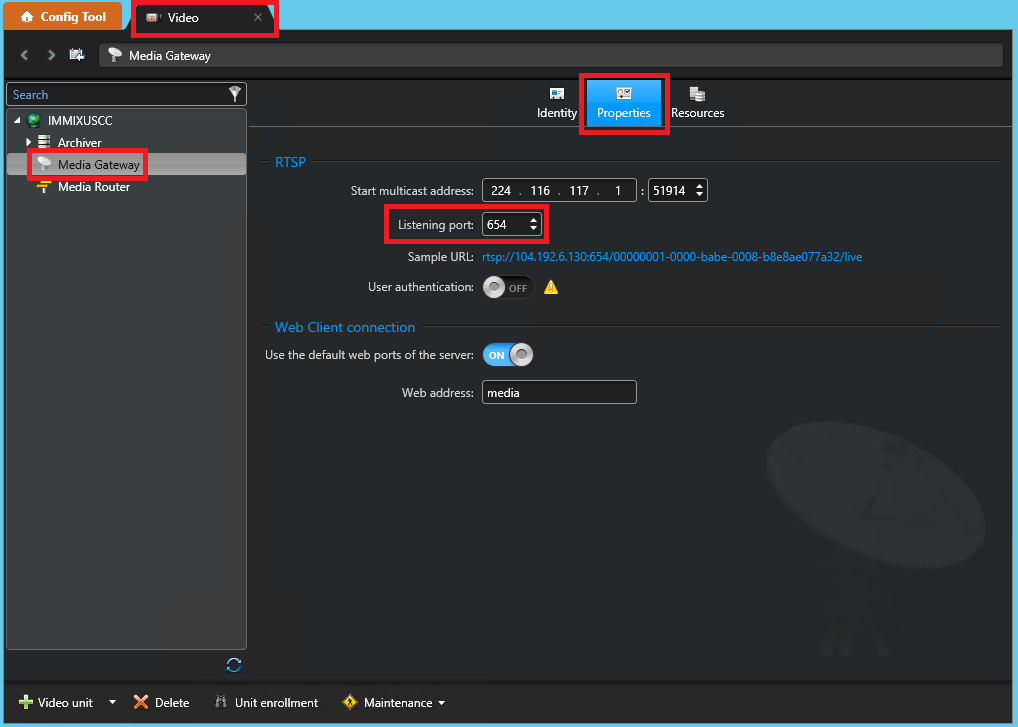Select Media Router in the tree
This screenshot has height=727, width=1018.
[x=93, y=187]
